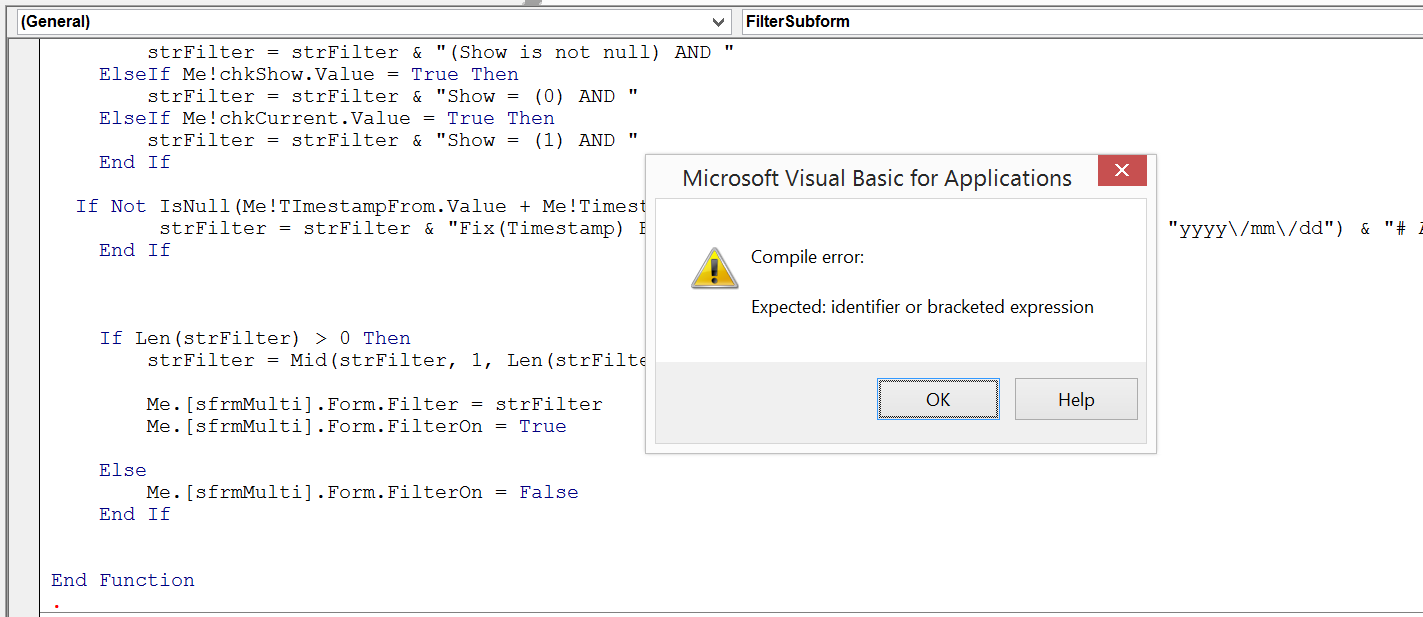Image resolution: width=1423 pixels, height=617 pixels.
Task: Open Help for the compile error
Action: point(1076,399)
